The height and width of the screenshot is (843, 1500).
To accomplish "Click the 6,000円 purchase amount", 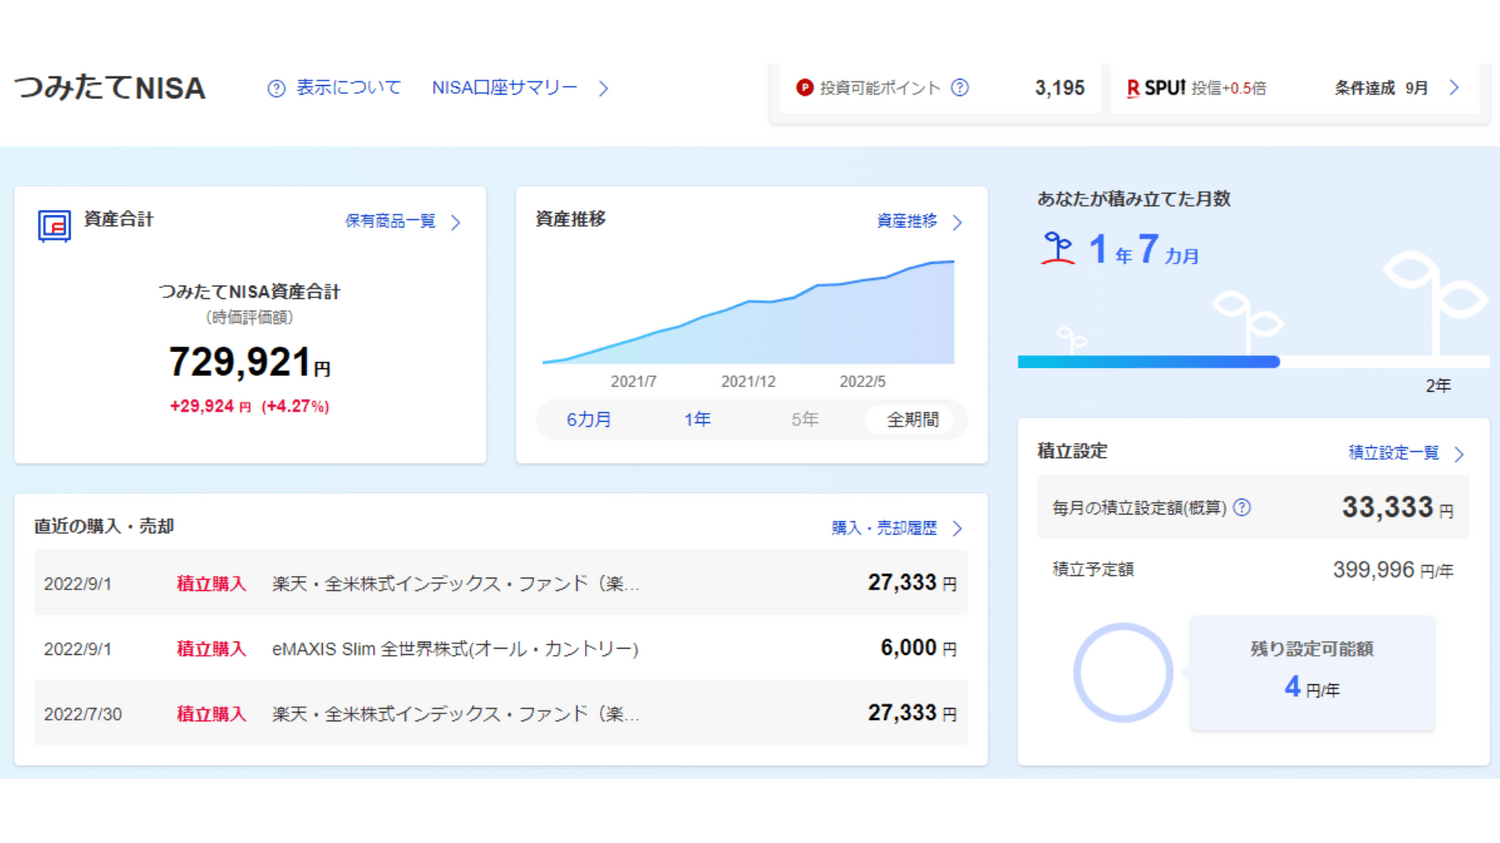I will point(918,648).
